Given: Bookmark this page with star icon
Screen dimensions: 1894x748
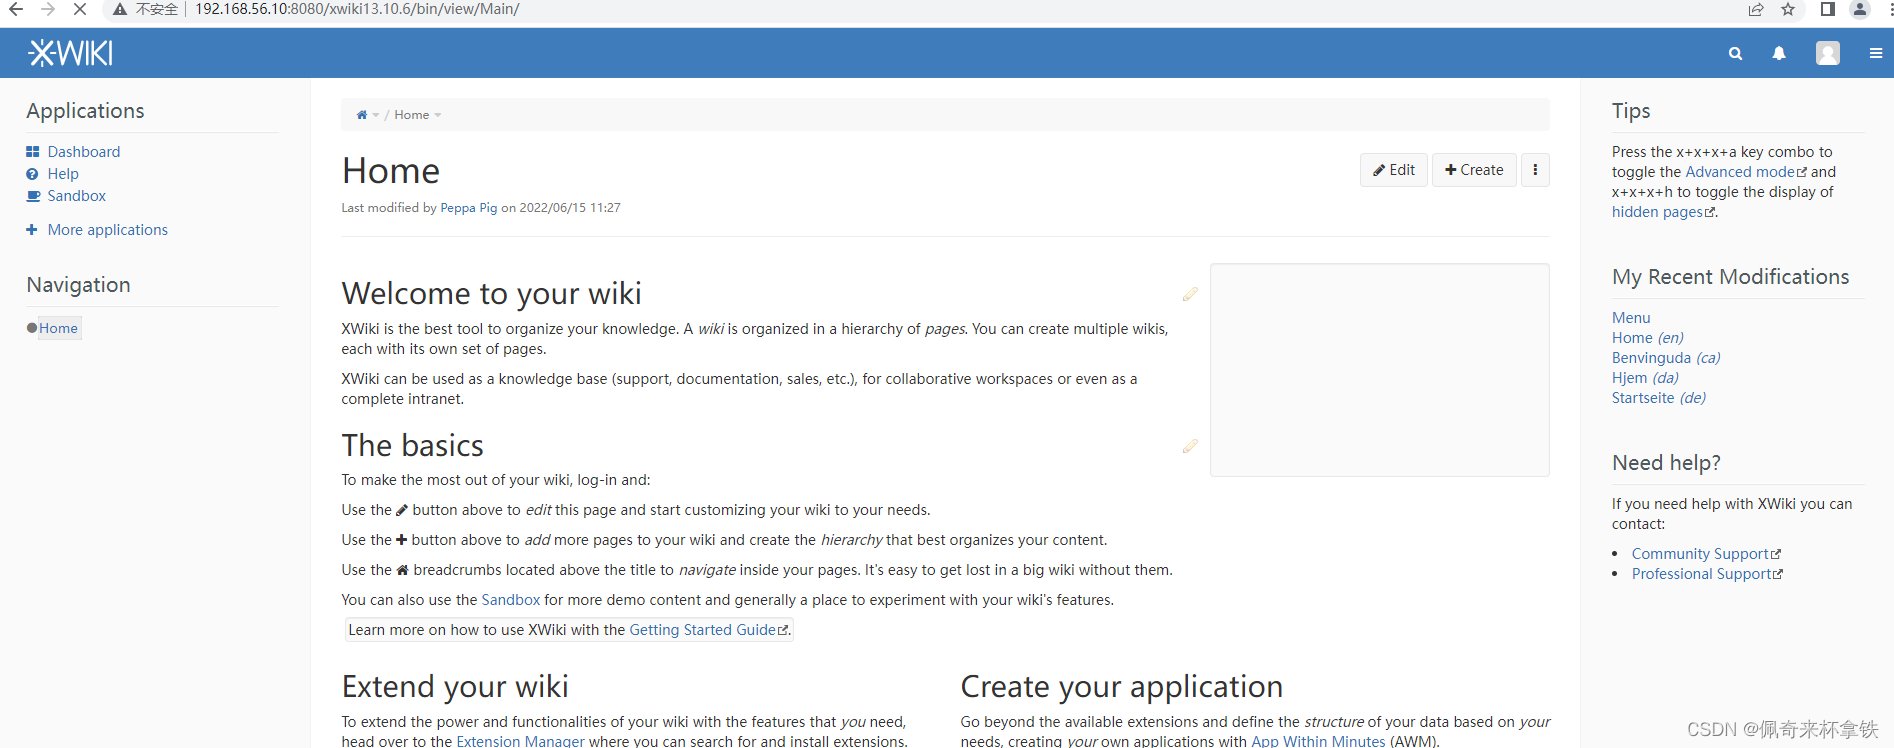Looking at the screenshot, I should (1788, 9).
